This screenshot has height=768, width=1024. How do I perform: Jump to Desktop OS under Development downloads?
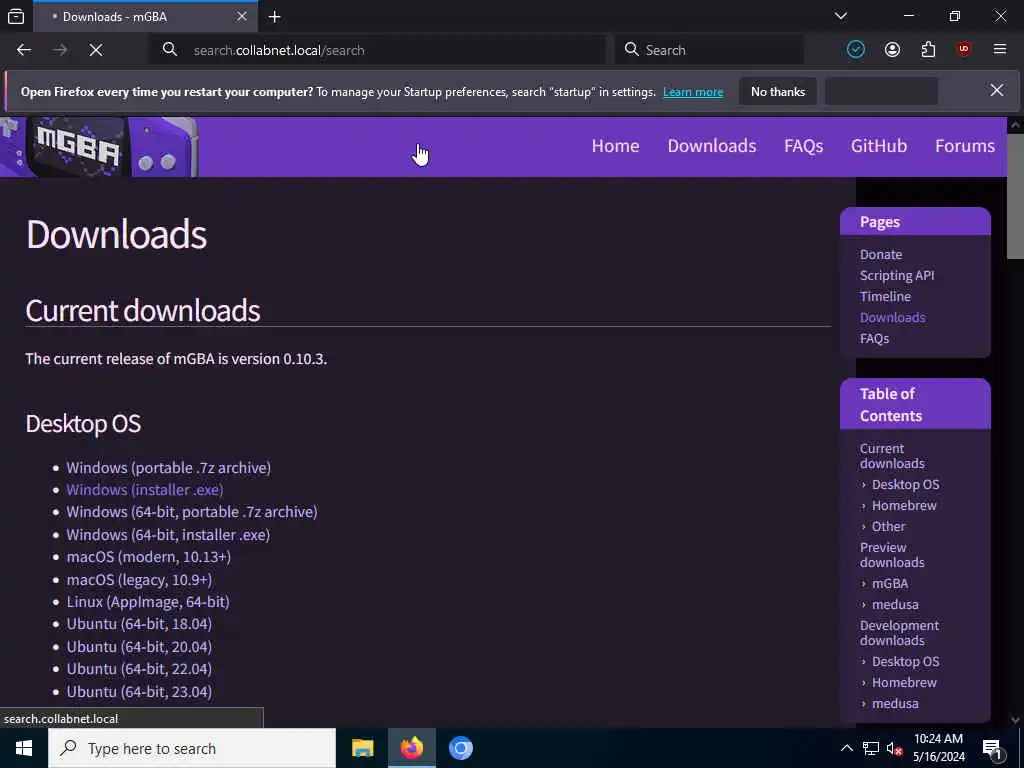(x=905, y=662)
